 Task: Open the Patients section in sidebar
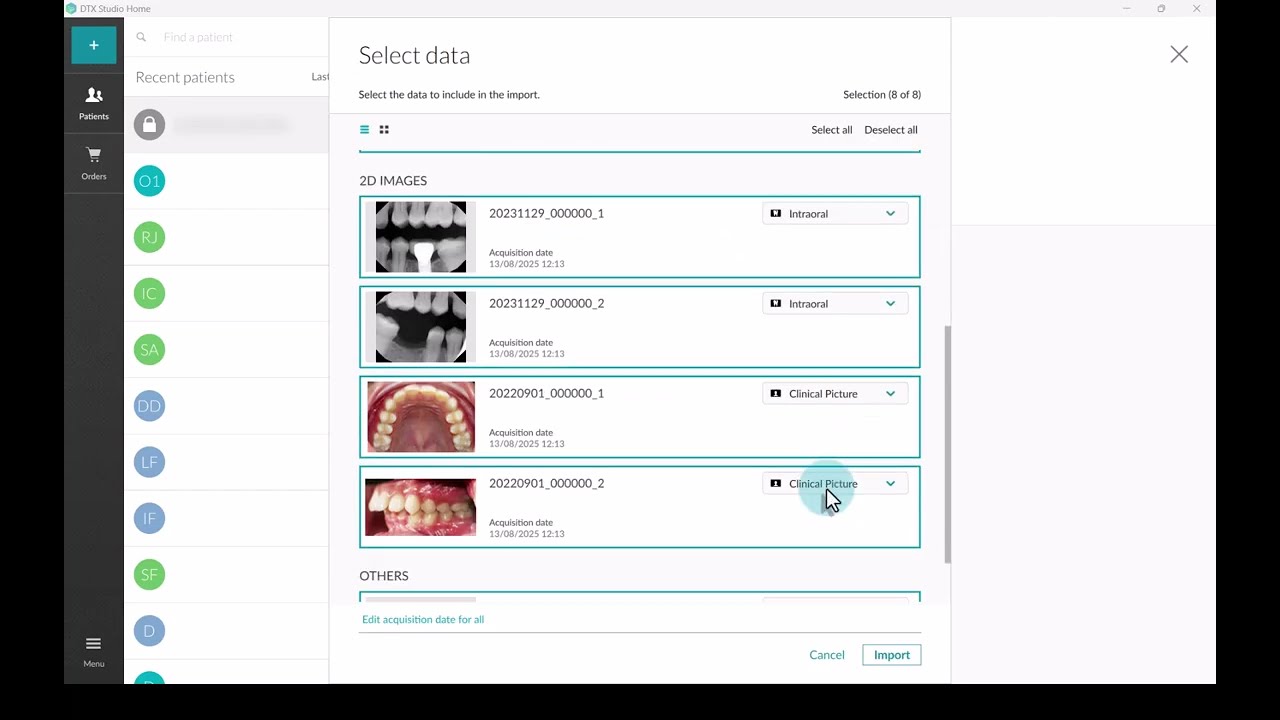pos(94,103)
